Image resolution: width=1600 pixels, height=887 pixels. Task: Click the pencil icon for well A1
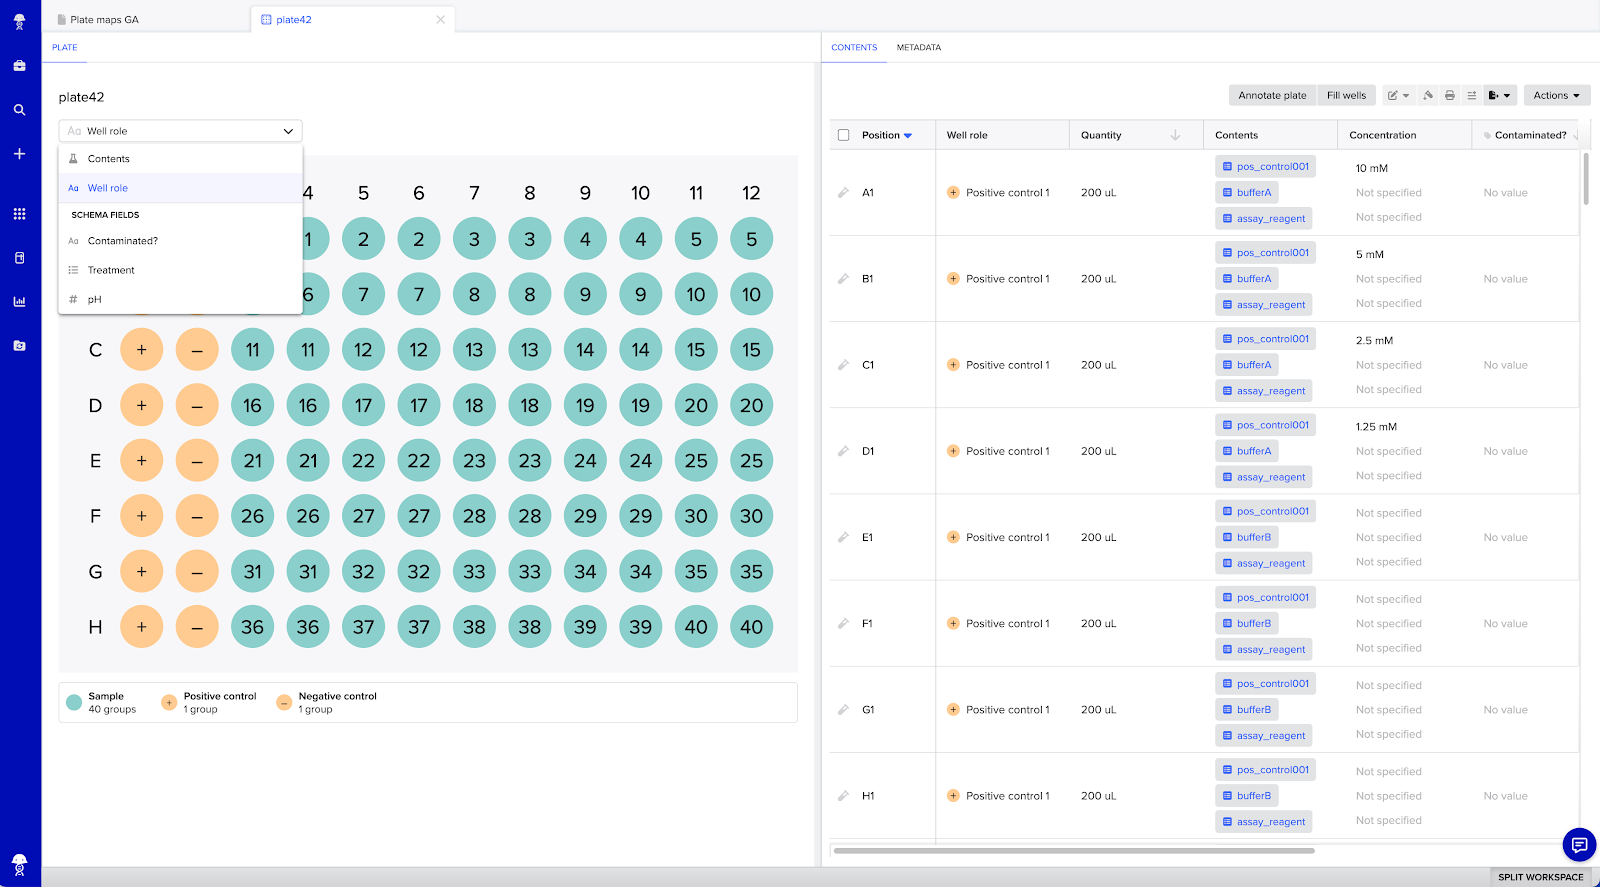coord(843,193)
